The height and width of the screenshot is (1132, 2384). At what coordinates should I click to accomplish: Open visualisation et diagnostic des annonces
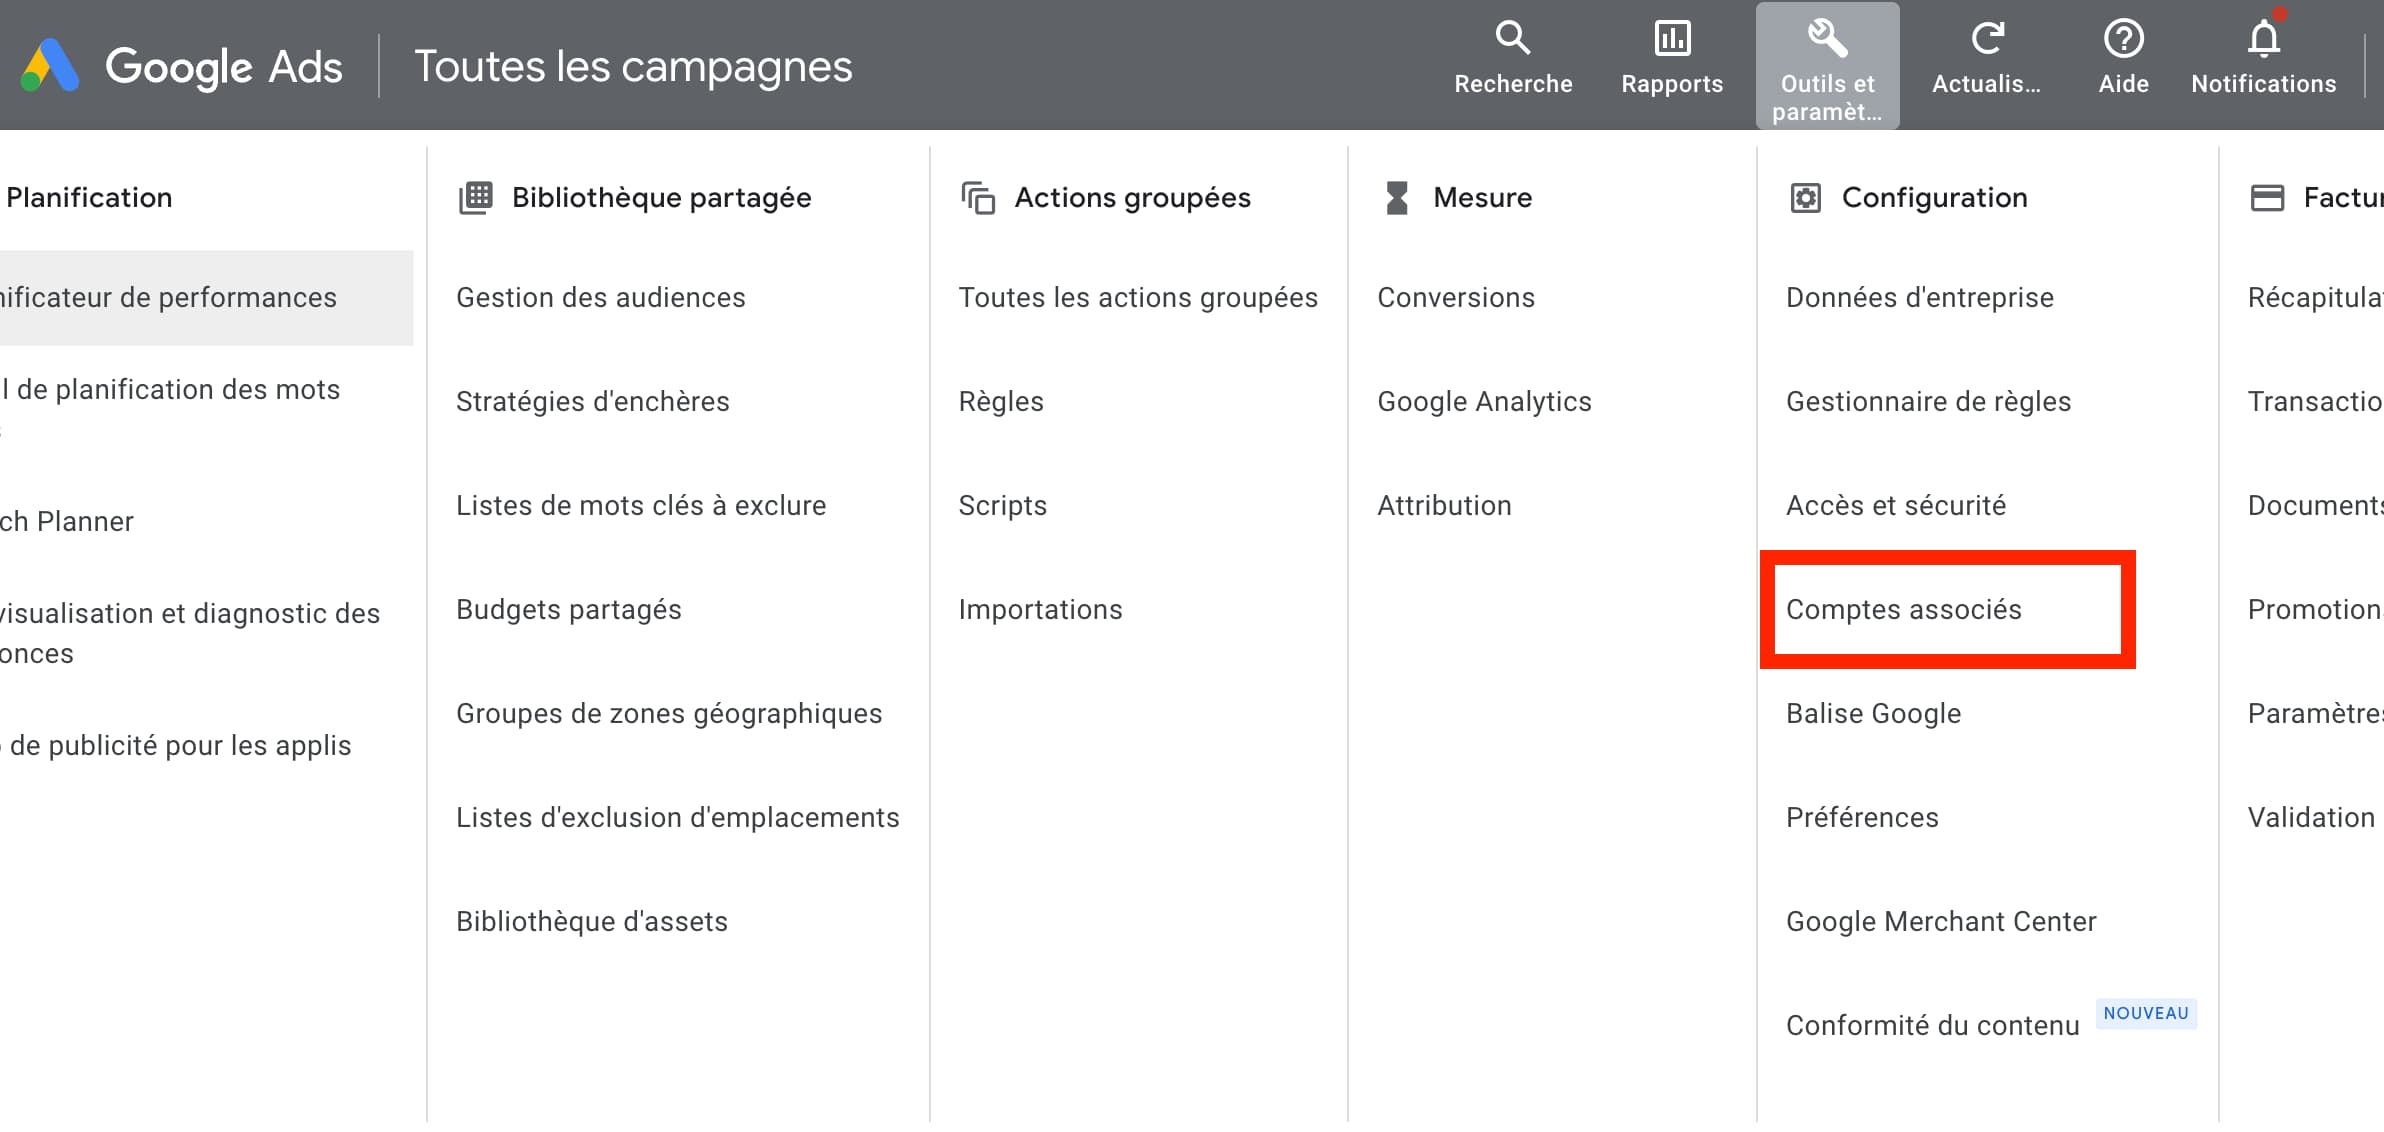click(x=190, y=634)
